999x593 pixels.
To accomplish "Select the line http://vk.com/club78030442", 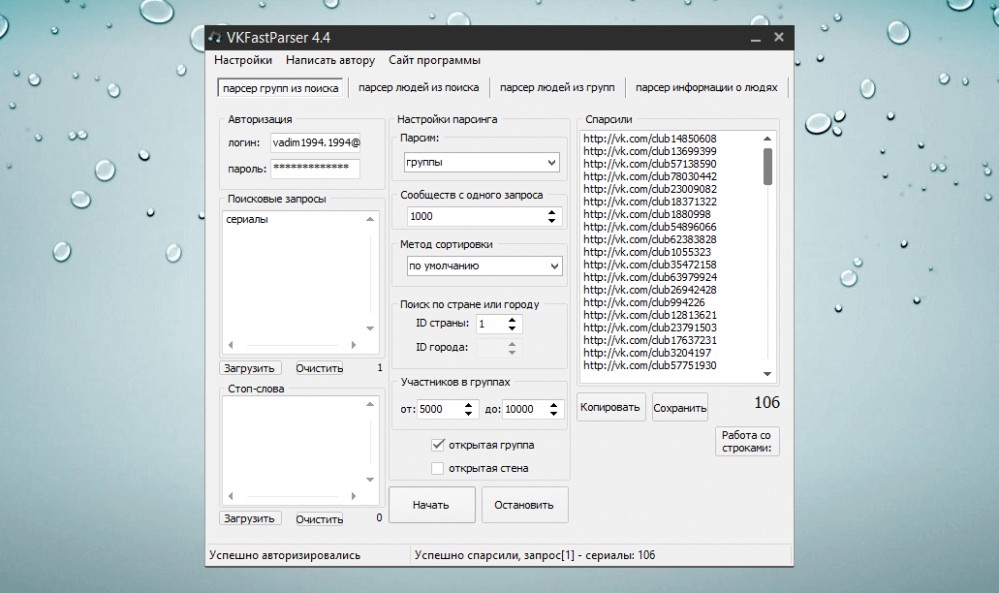I will [649, 176].
